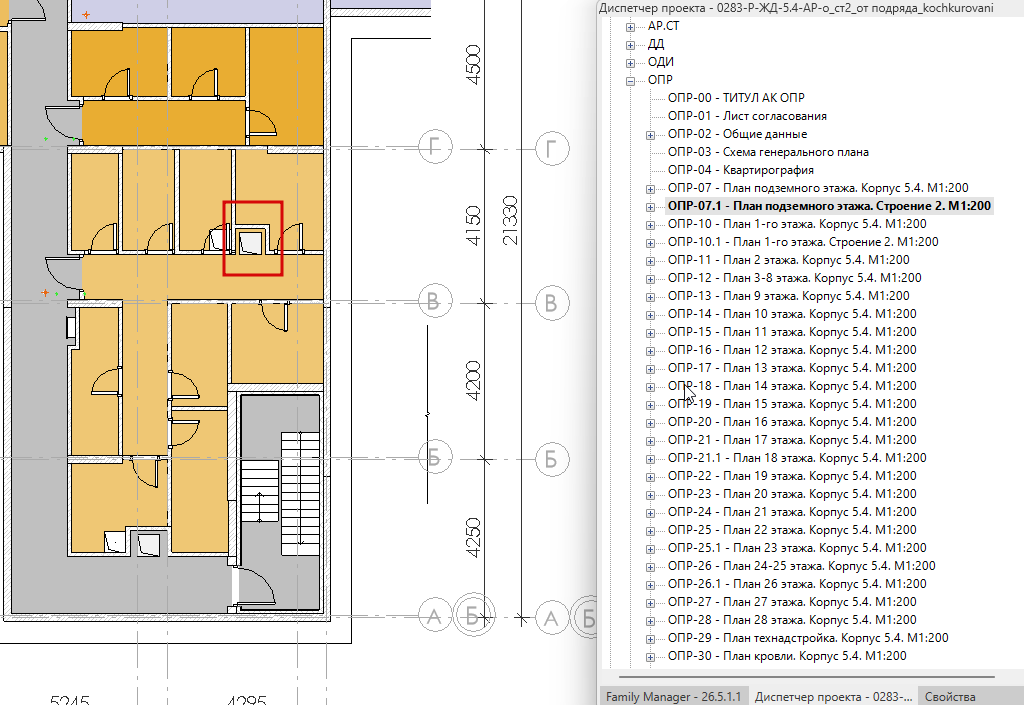Click the grid bubble Г on the drawing

tap(435, 148)
